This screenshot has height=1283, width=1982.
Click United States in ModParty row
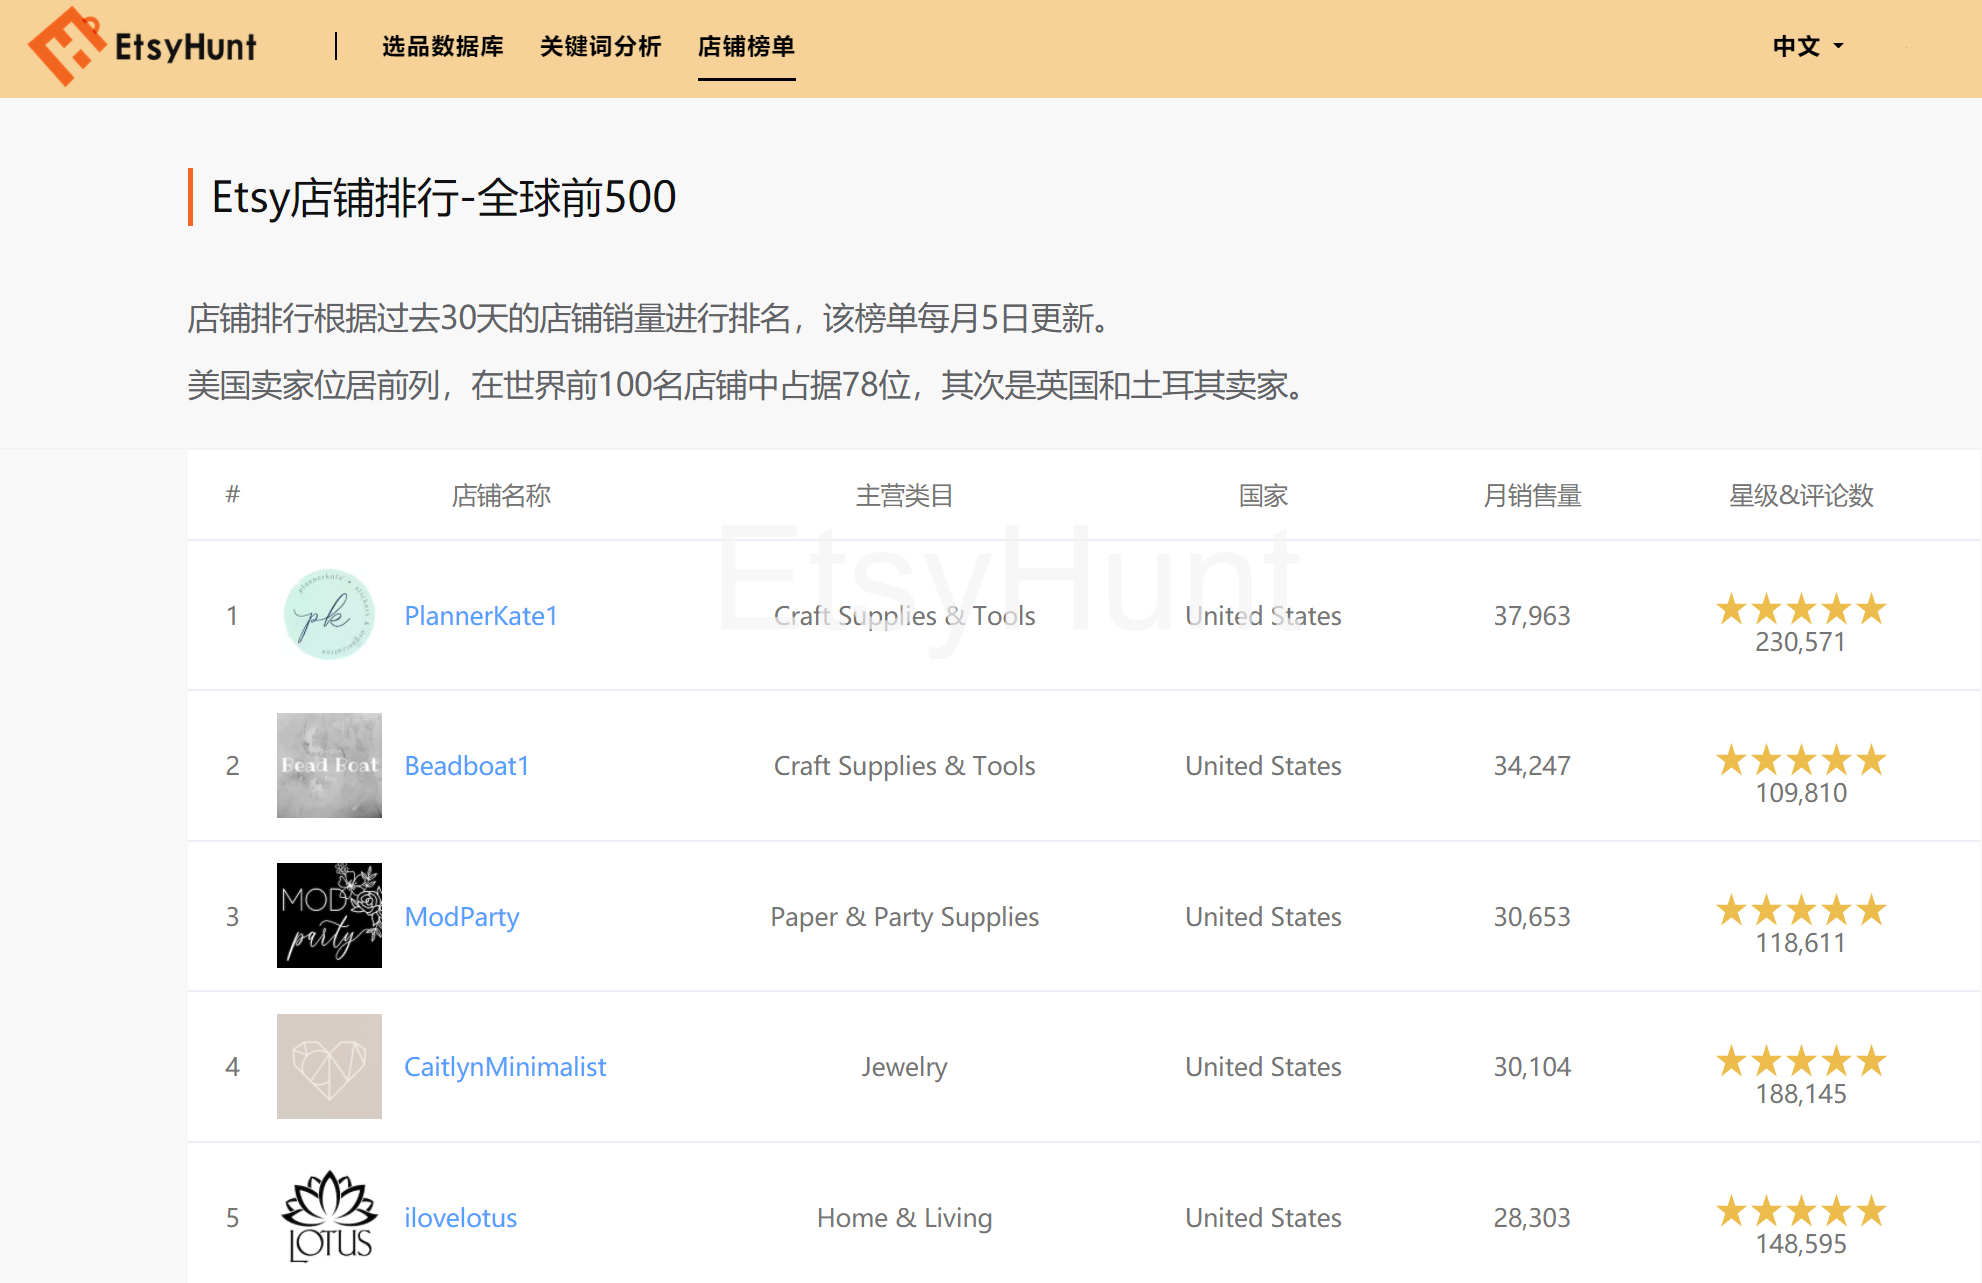click(1263, 917)
